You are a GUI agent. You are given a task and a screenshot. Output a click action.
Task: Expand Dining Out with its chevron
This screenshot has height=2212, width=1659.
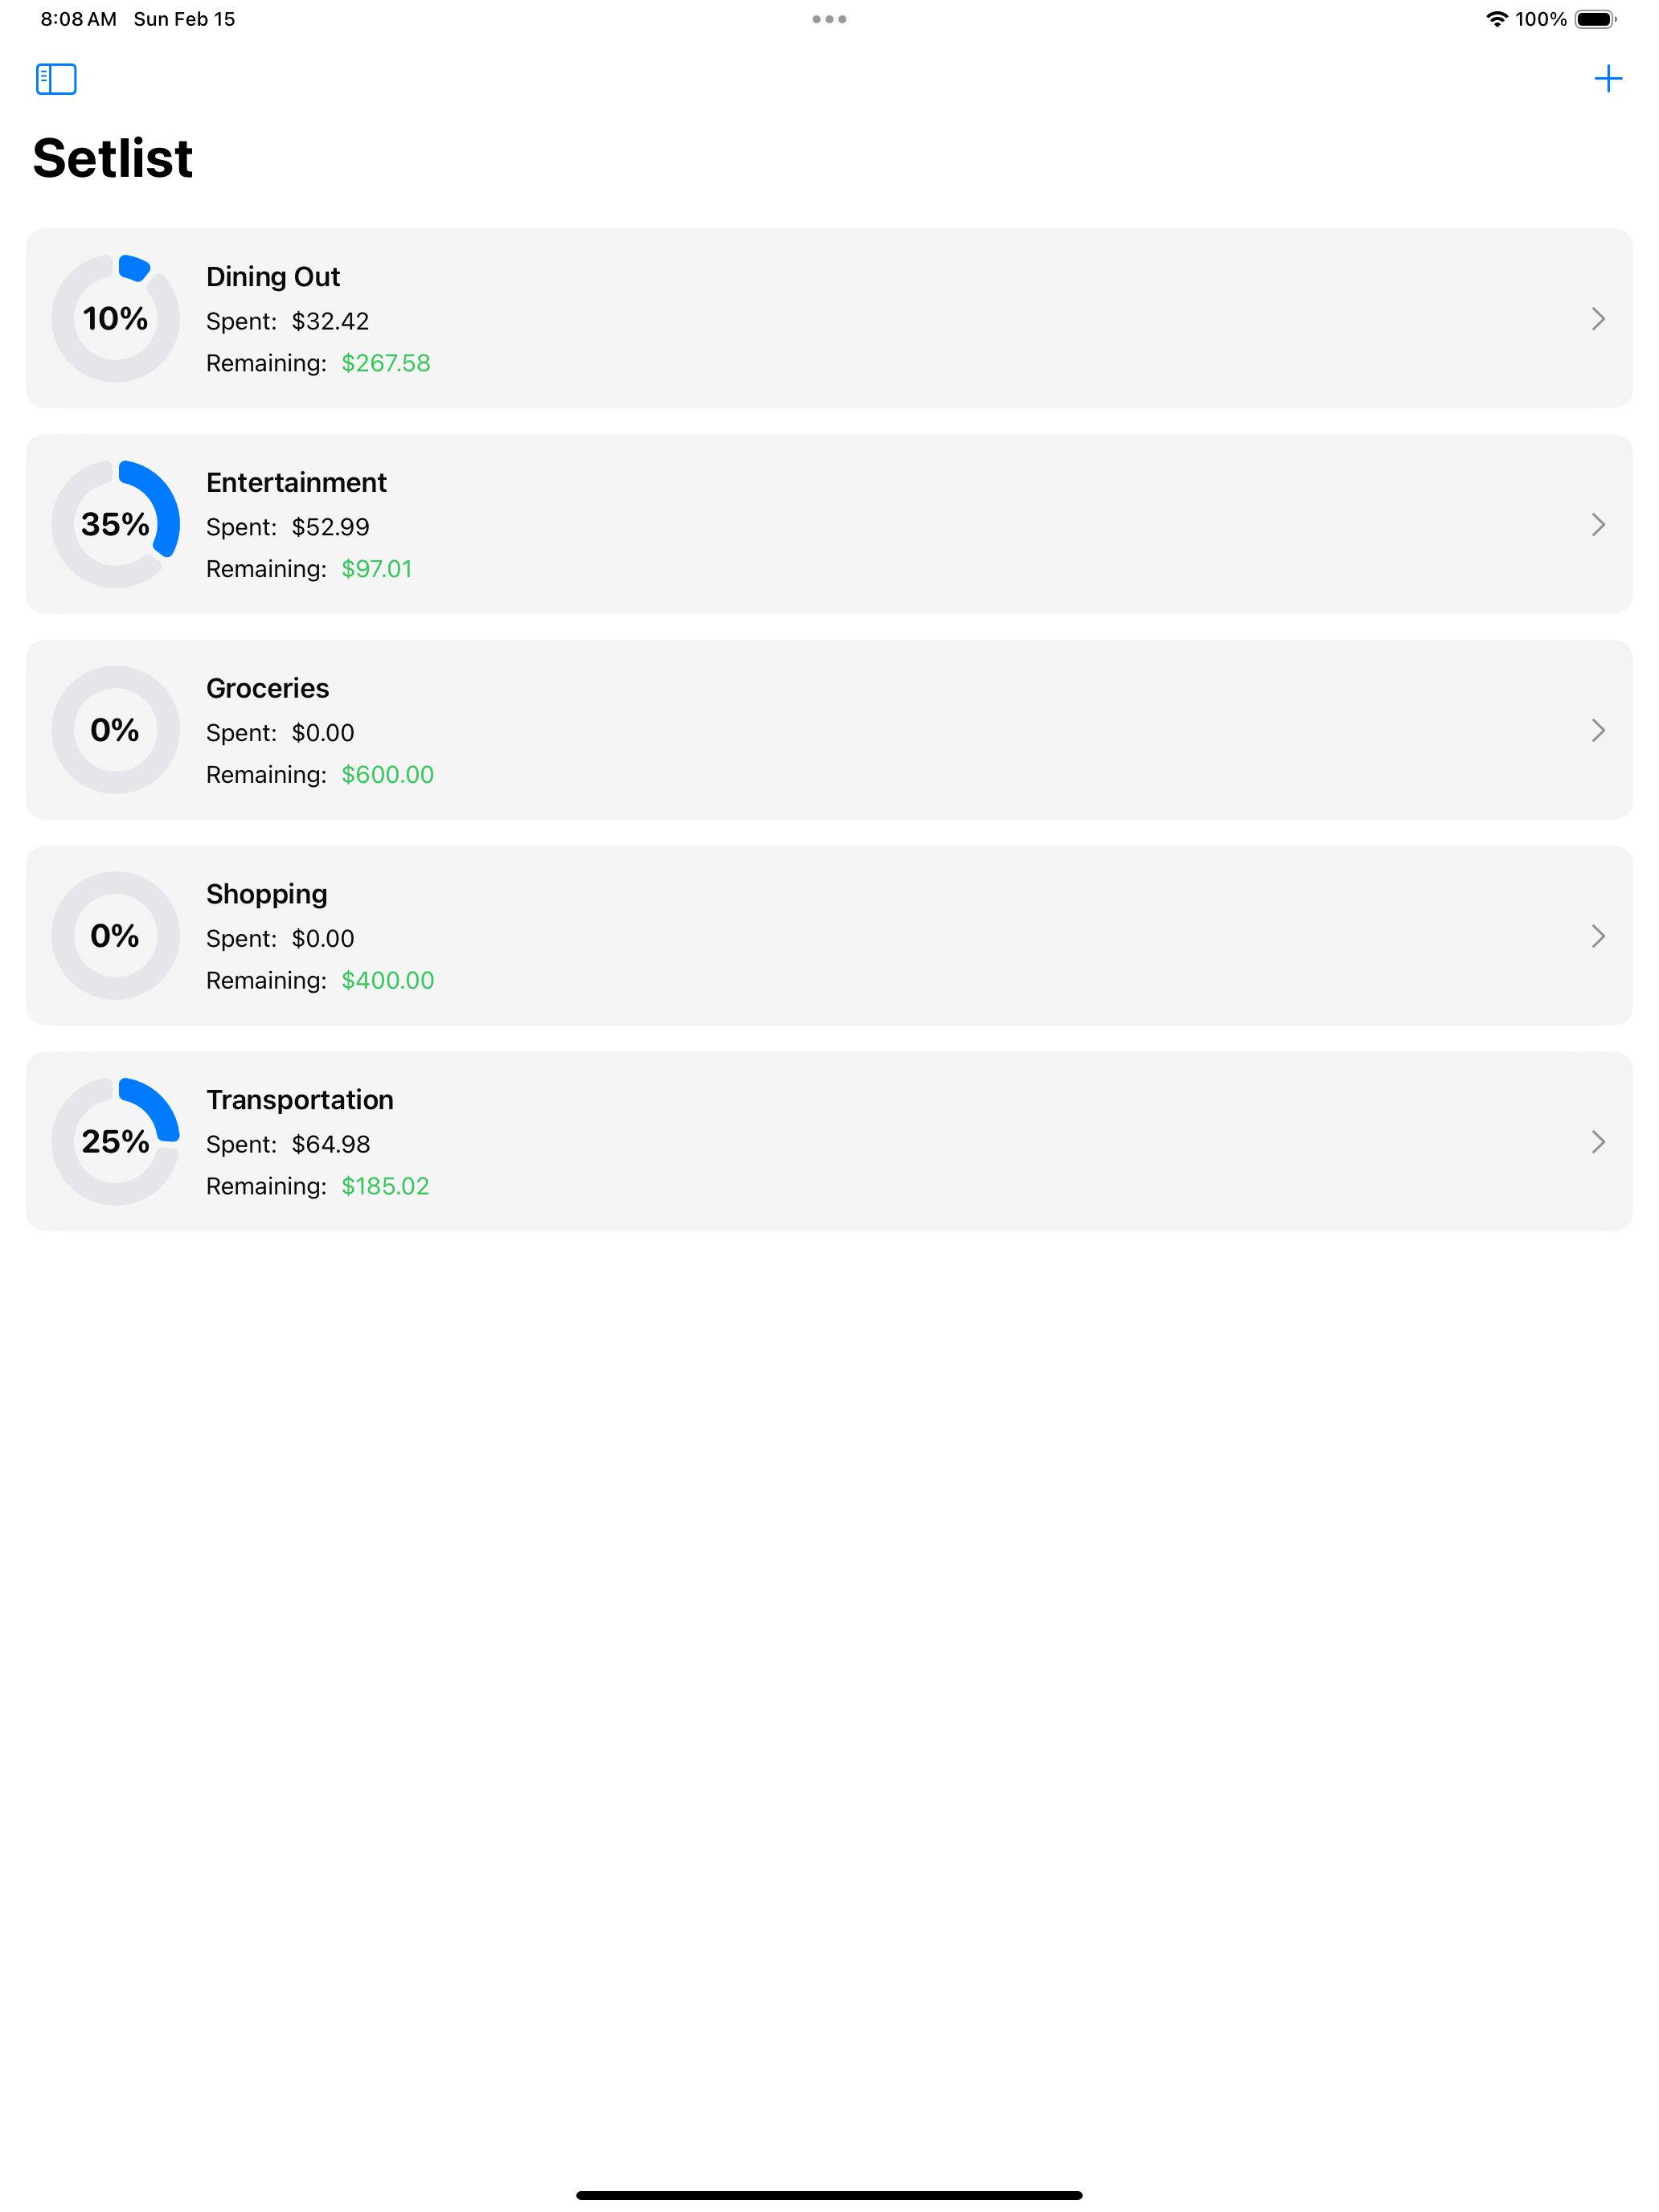[x=1597, y=319]
